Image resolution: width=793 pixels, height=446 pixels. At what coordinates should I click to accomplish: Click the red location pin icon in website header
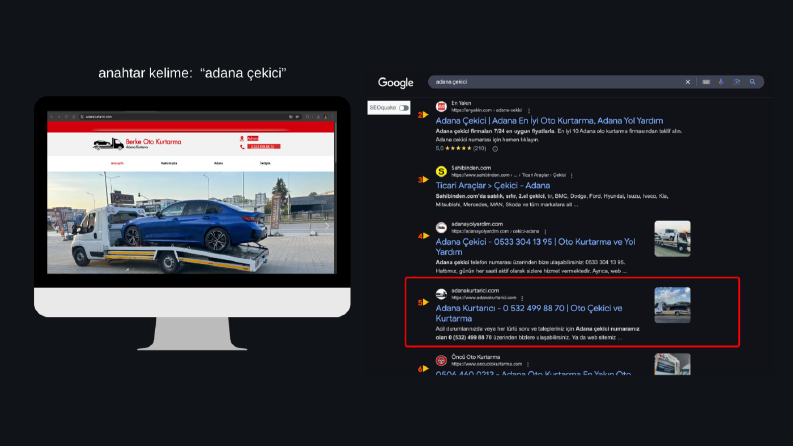(242, 138)
